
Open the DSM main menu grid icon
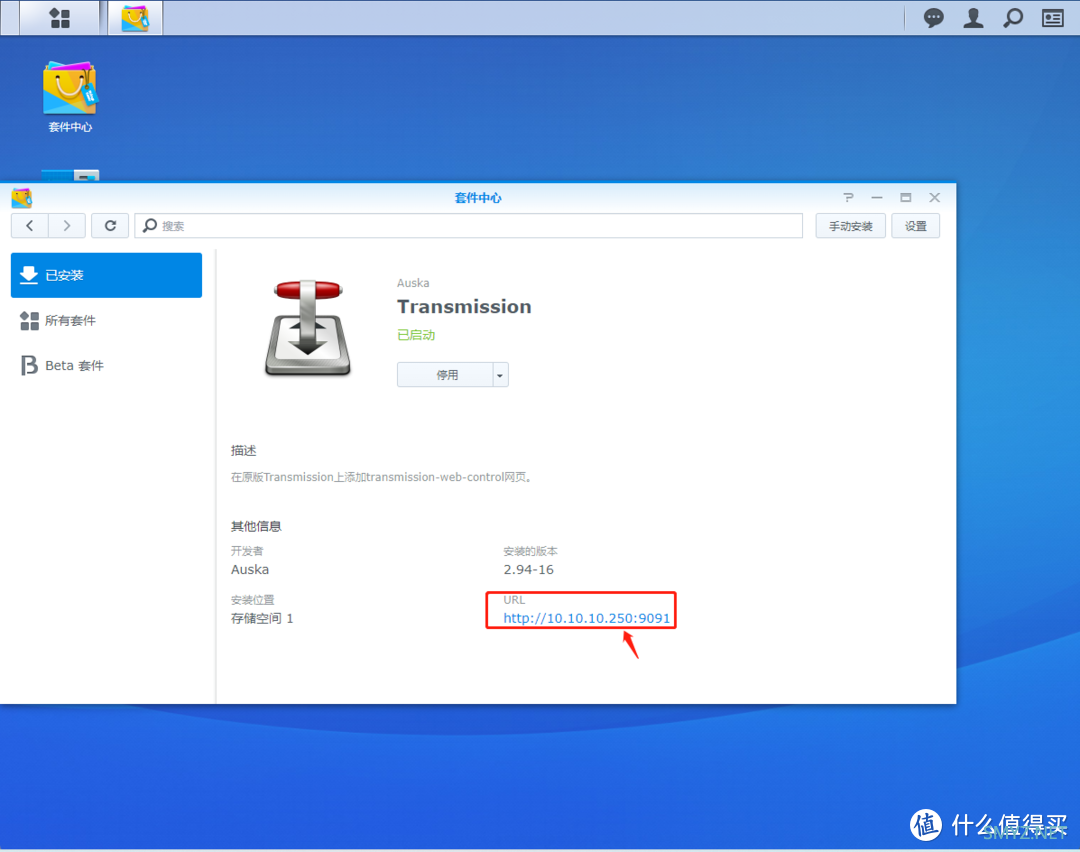click(x=59, y=18)
